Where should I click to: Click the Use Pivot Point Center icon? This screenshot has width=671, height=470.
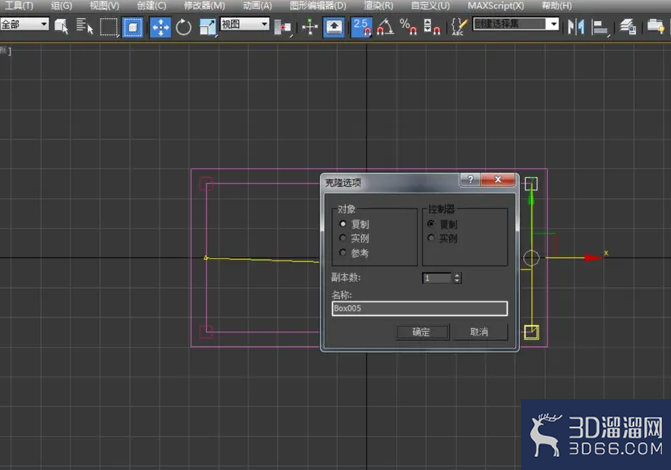click(282, 27)
